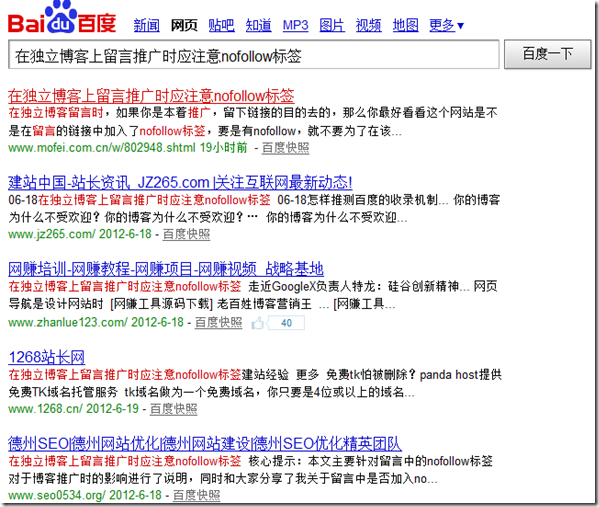Click the snippet text 核心提示：本文主要针对留言中的nofollow标签
This screenshot has width=599, height=507.
371,461
